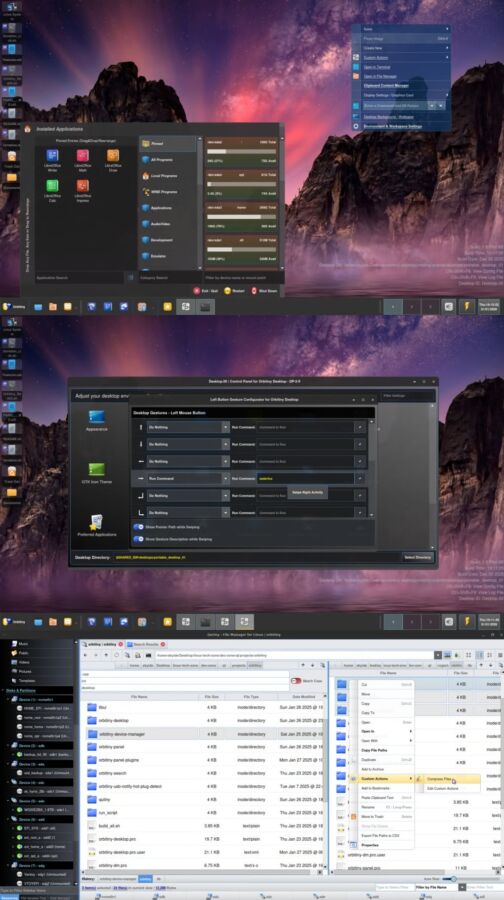Viewport: 504px width, 900px height.
Task: Select the Local Programs category
Action: point(168,176)
